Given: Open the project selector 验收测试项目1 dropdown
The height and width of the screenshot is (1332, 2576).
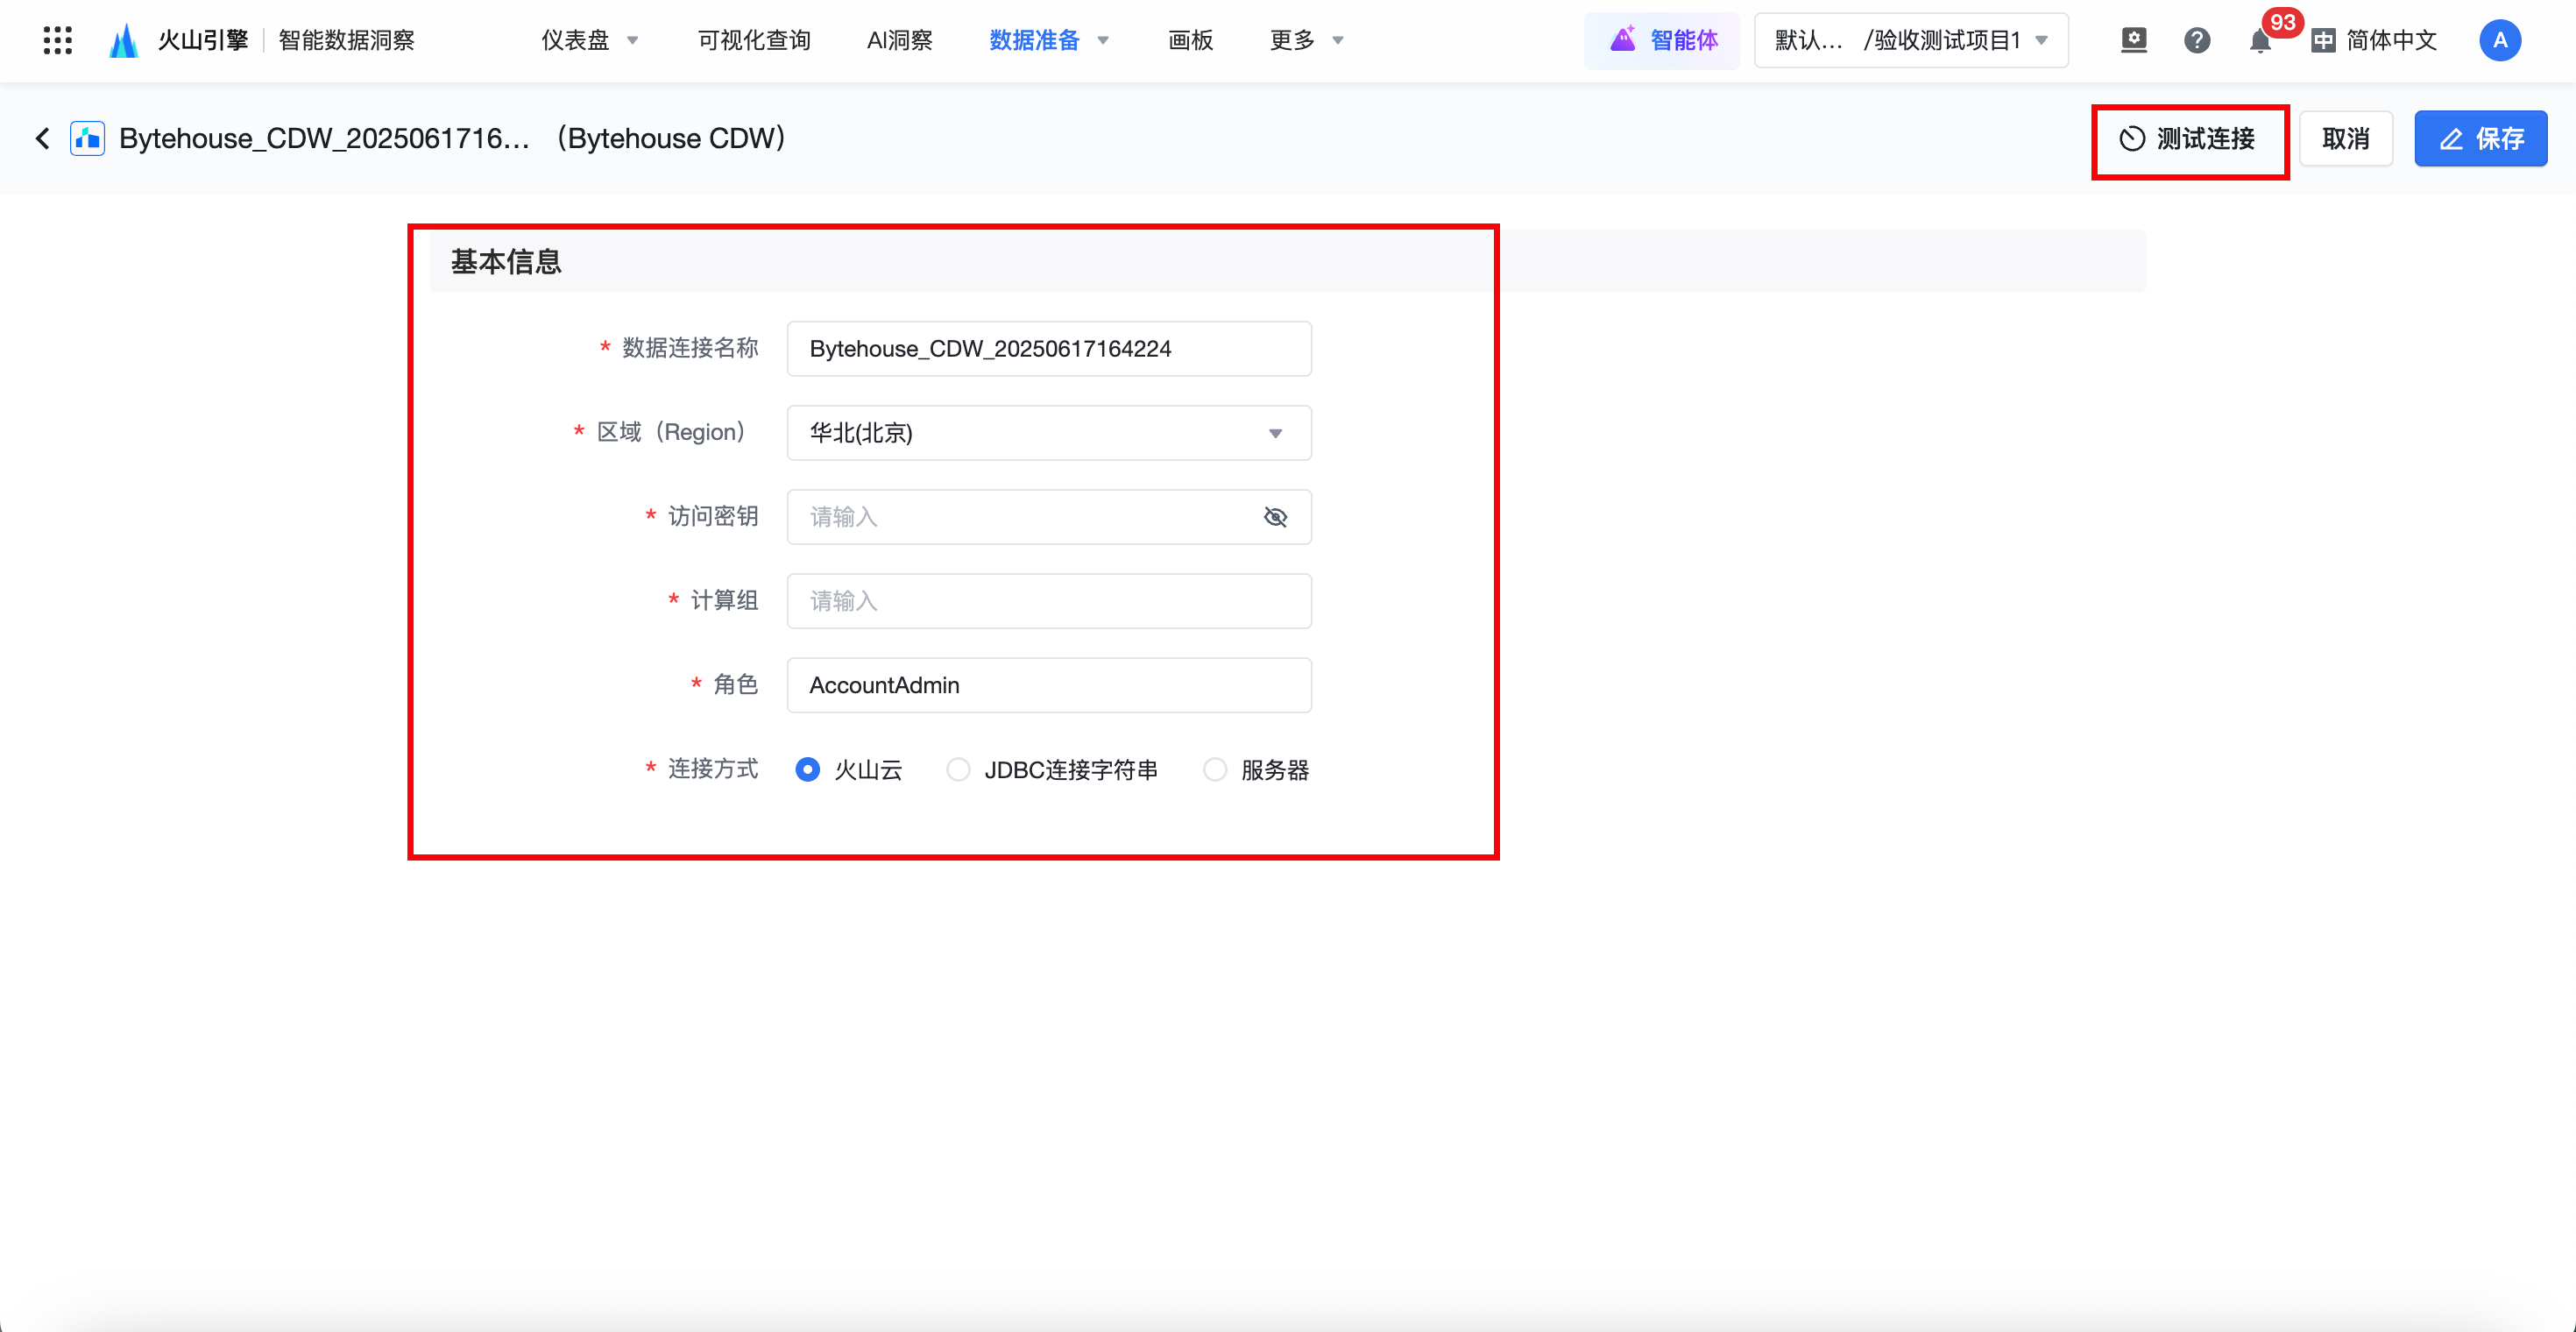Looking at the screenshot, I should click(x=1911, y=40).
